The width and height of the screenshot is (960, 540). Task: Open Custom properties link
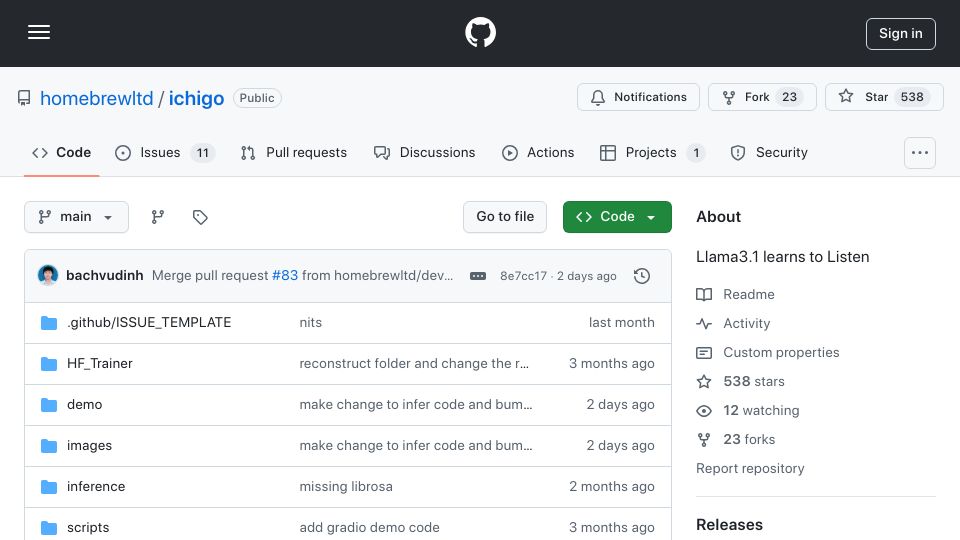pyautogui.click(x=768, y=353)
